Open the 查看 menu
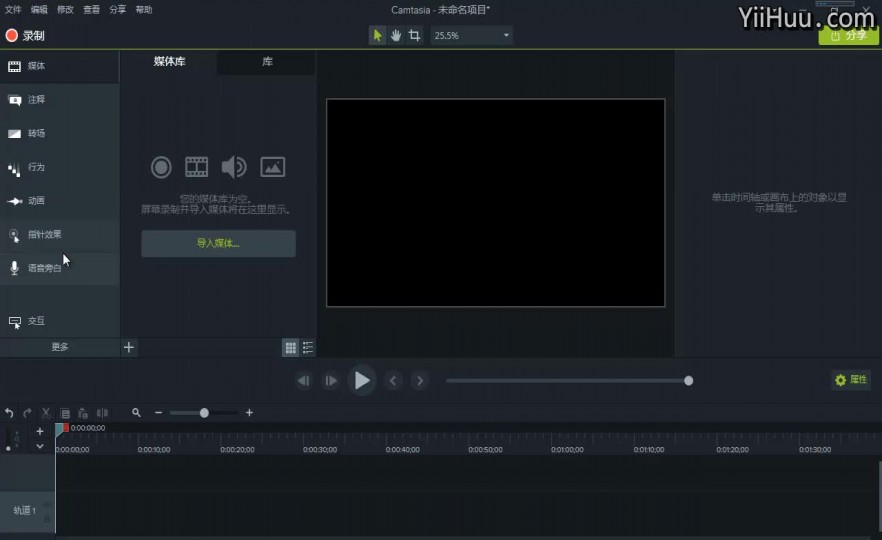Viewport: 882px width, 540px height. pyautogui.click(x=92, y=10)
